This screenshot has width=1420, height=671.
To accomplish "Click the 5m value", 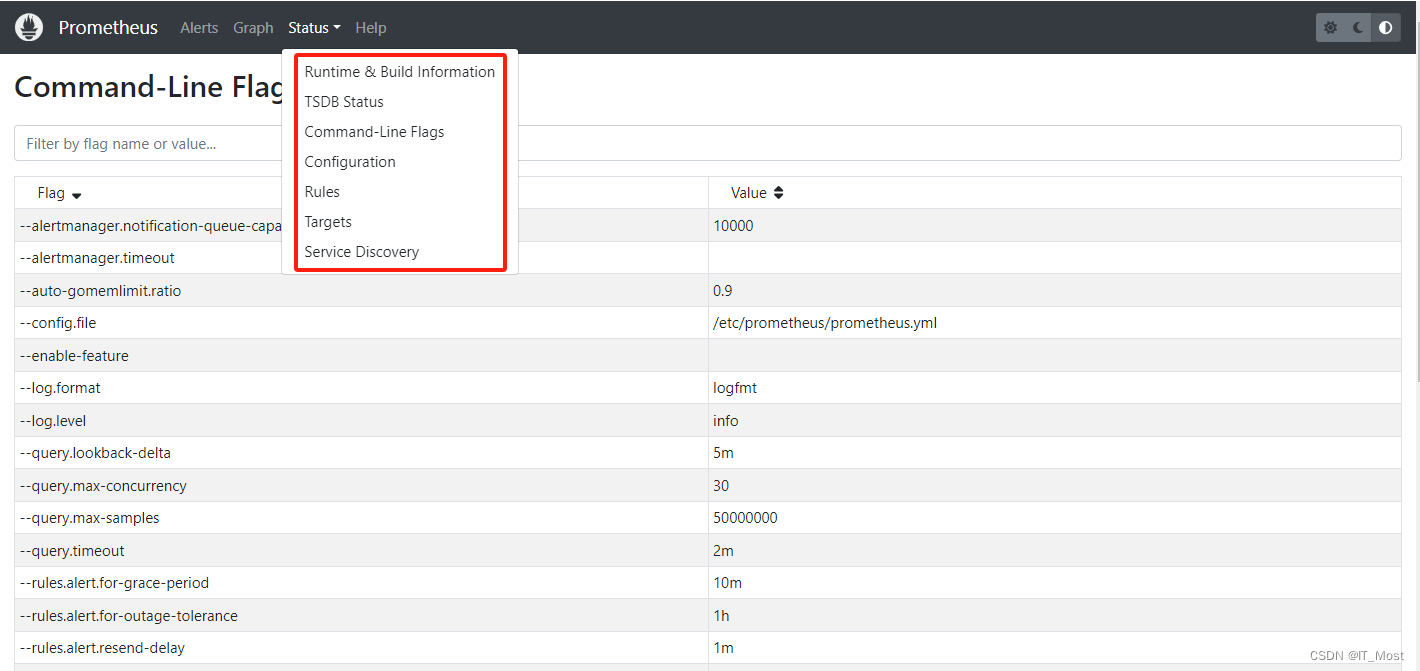I will pos(723,453).
